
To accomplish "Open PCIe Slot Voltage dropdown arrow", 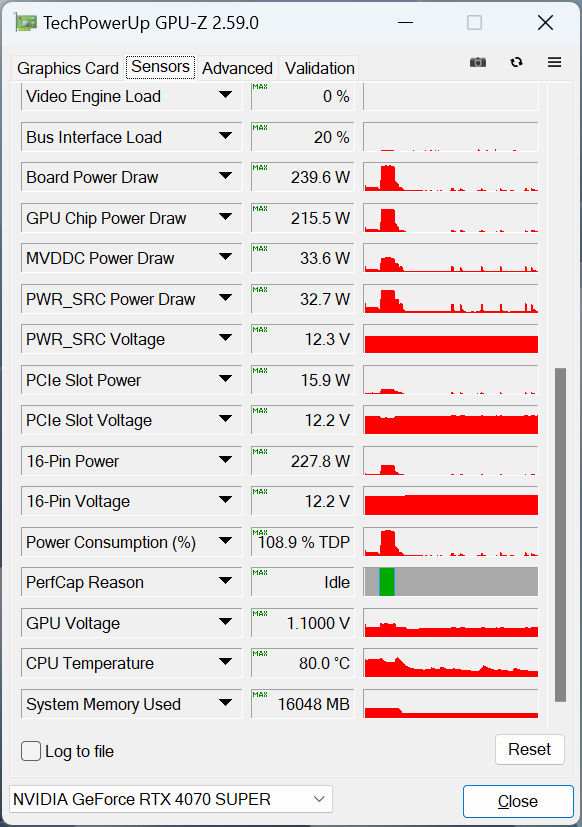I will [225, 419].
